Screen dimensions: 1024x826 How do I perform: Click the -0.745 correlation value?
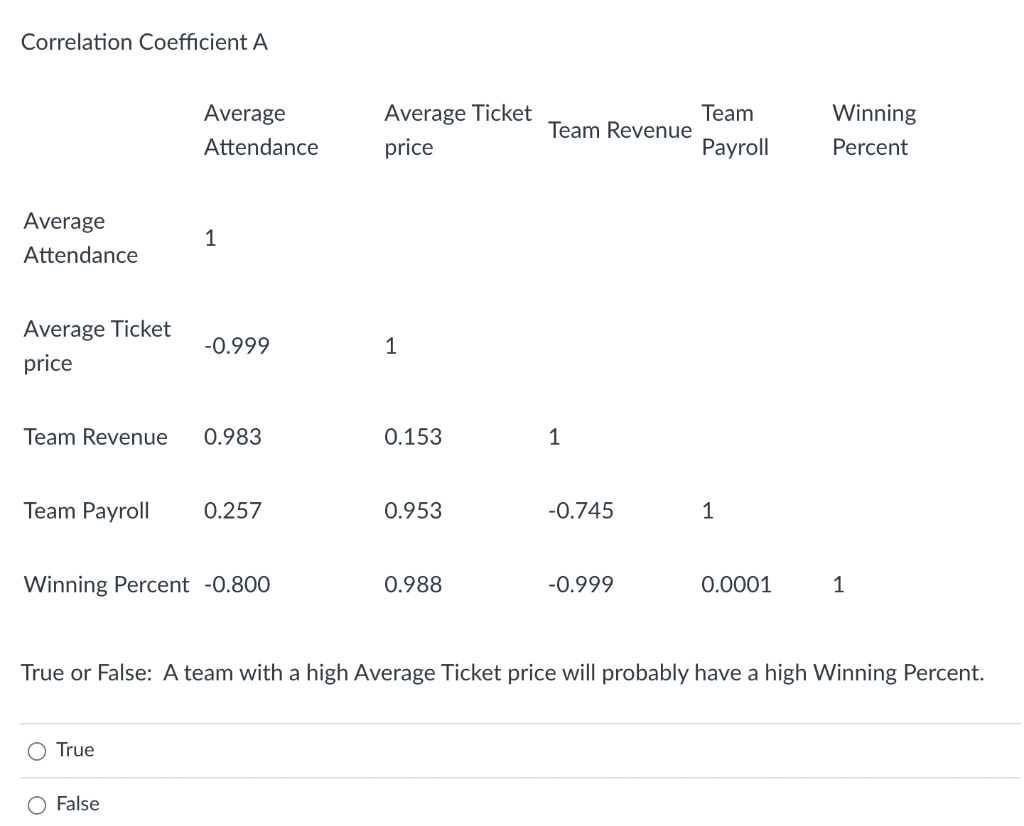[581, 511]
